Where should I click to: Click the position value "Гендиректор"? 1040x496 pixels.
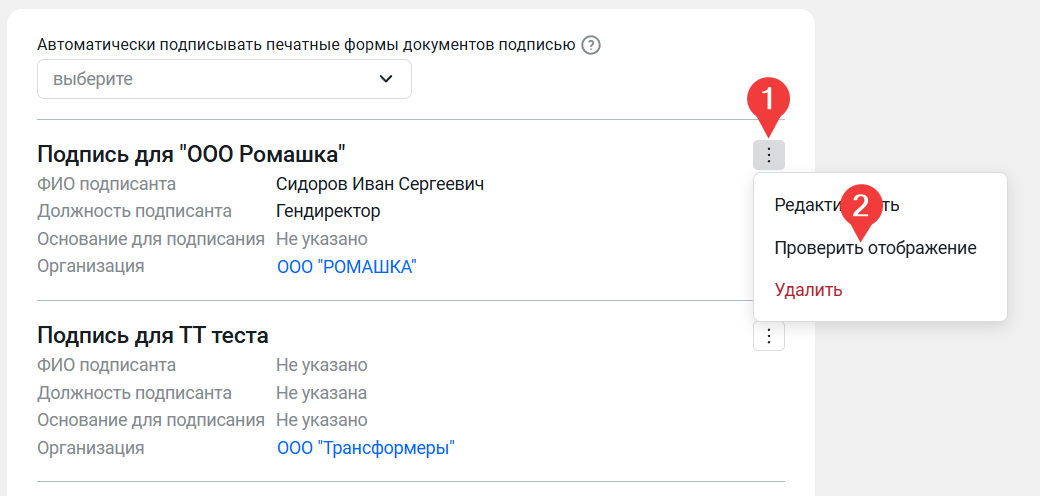328,211
